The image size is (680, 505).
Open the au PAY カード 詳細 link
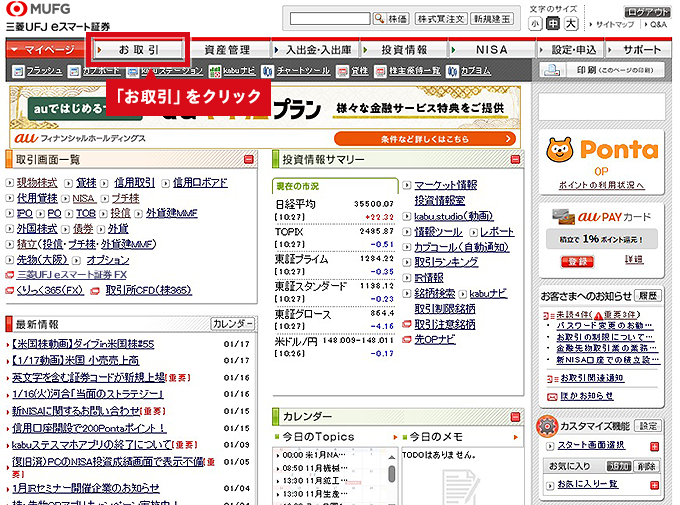[634, 260]
